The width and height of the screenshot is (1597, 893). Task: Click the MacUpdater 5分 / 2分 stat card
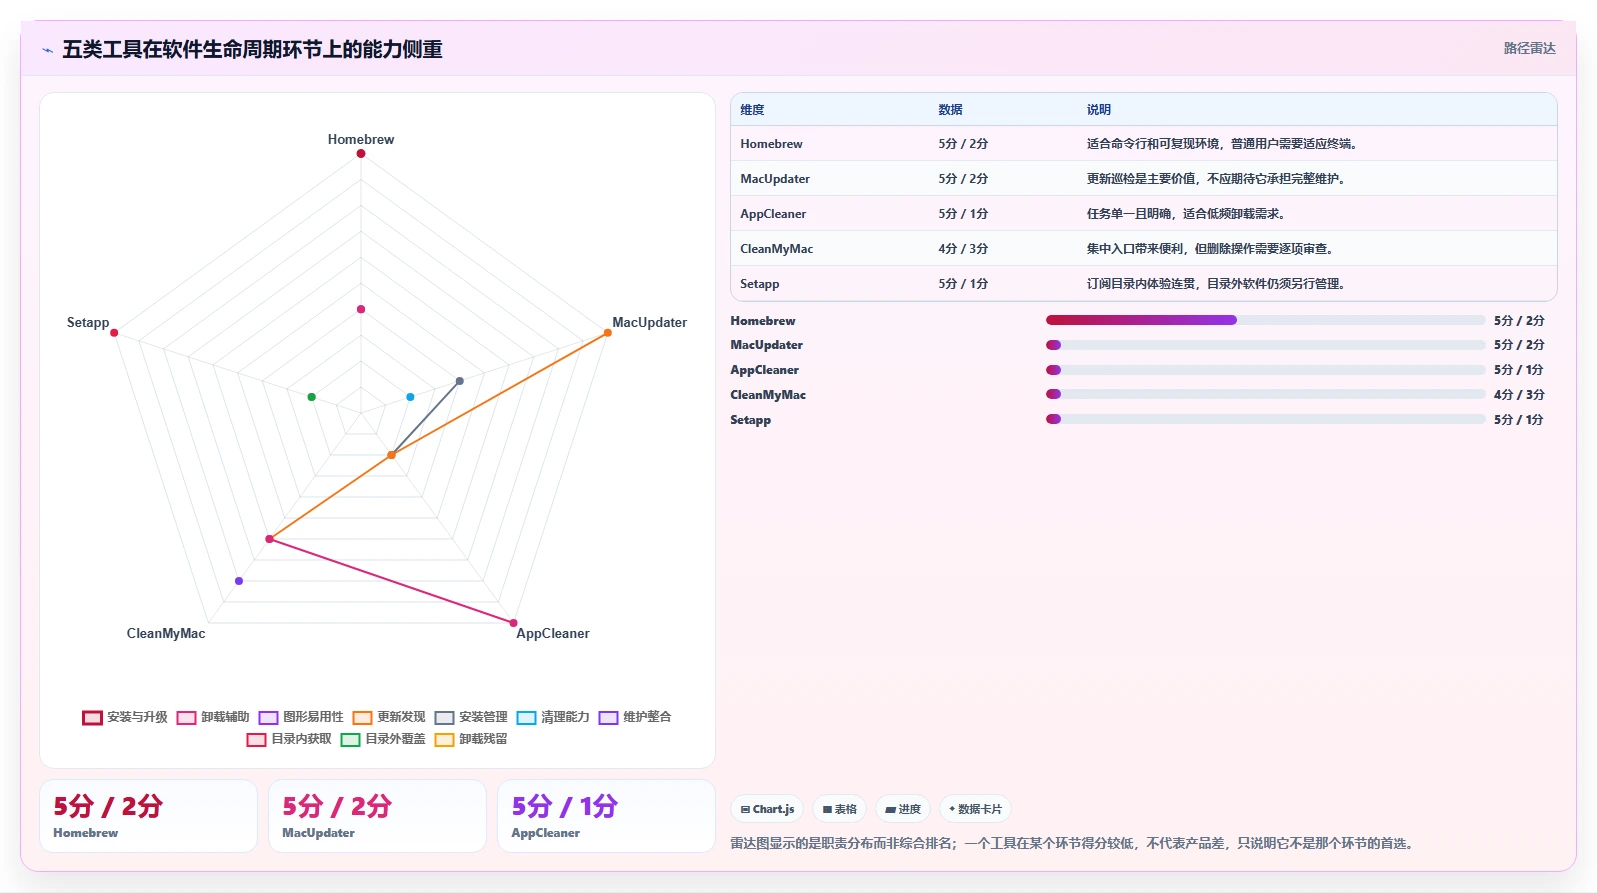click(x=377, y=816)
